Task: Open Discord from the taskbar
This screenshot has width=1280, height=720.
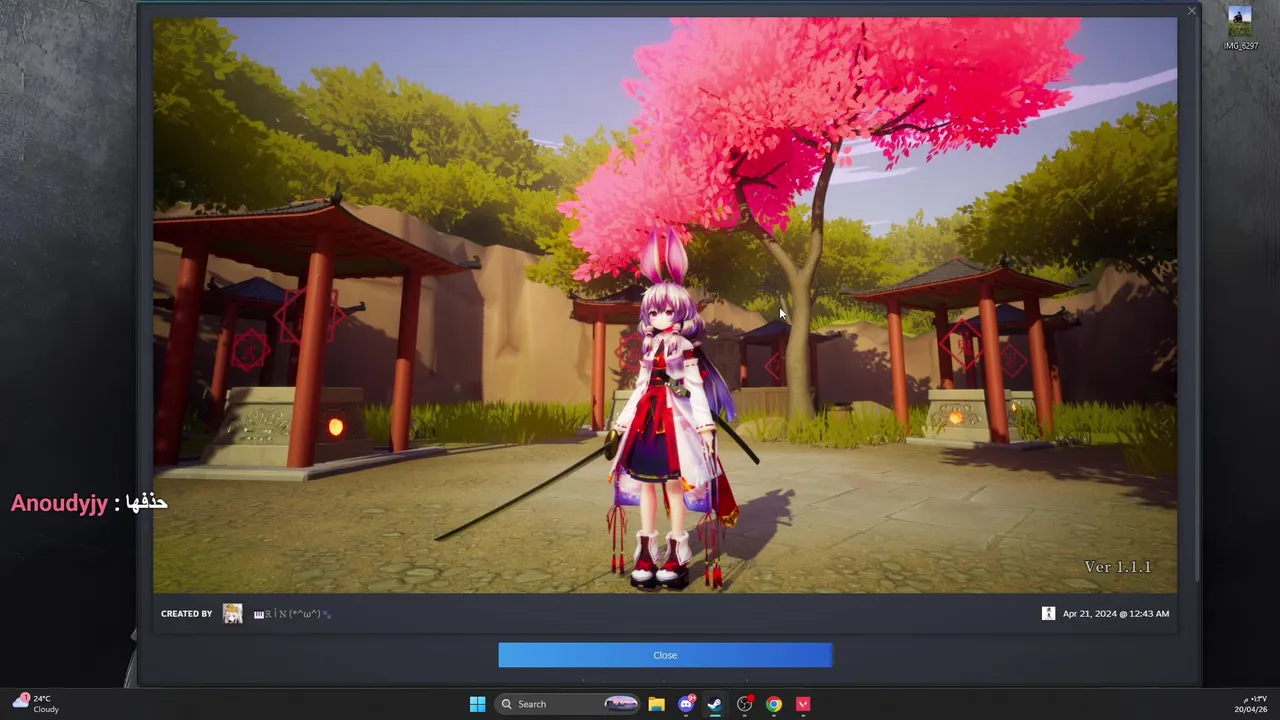Action: [x=686, y=704]
